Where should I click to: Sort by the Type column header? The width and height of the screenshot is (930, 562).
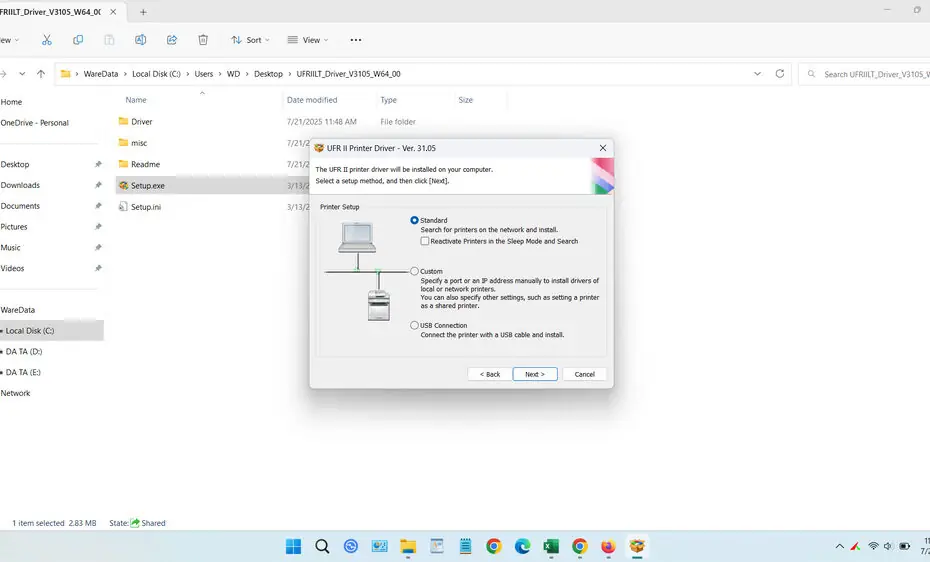pos(388,100)
